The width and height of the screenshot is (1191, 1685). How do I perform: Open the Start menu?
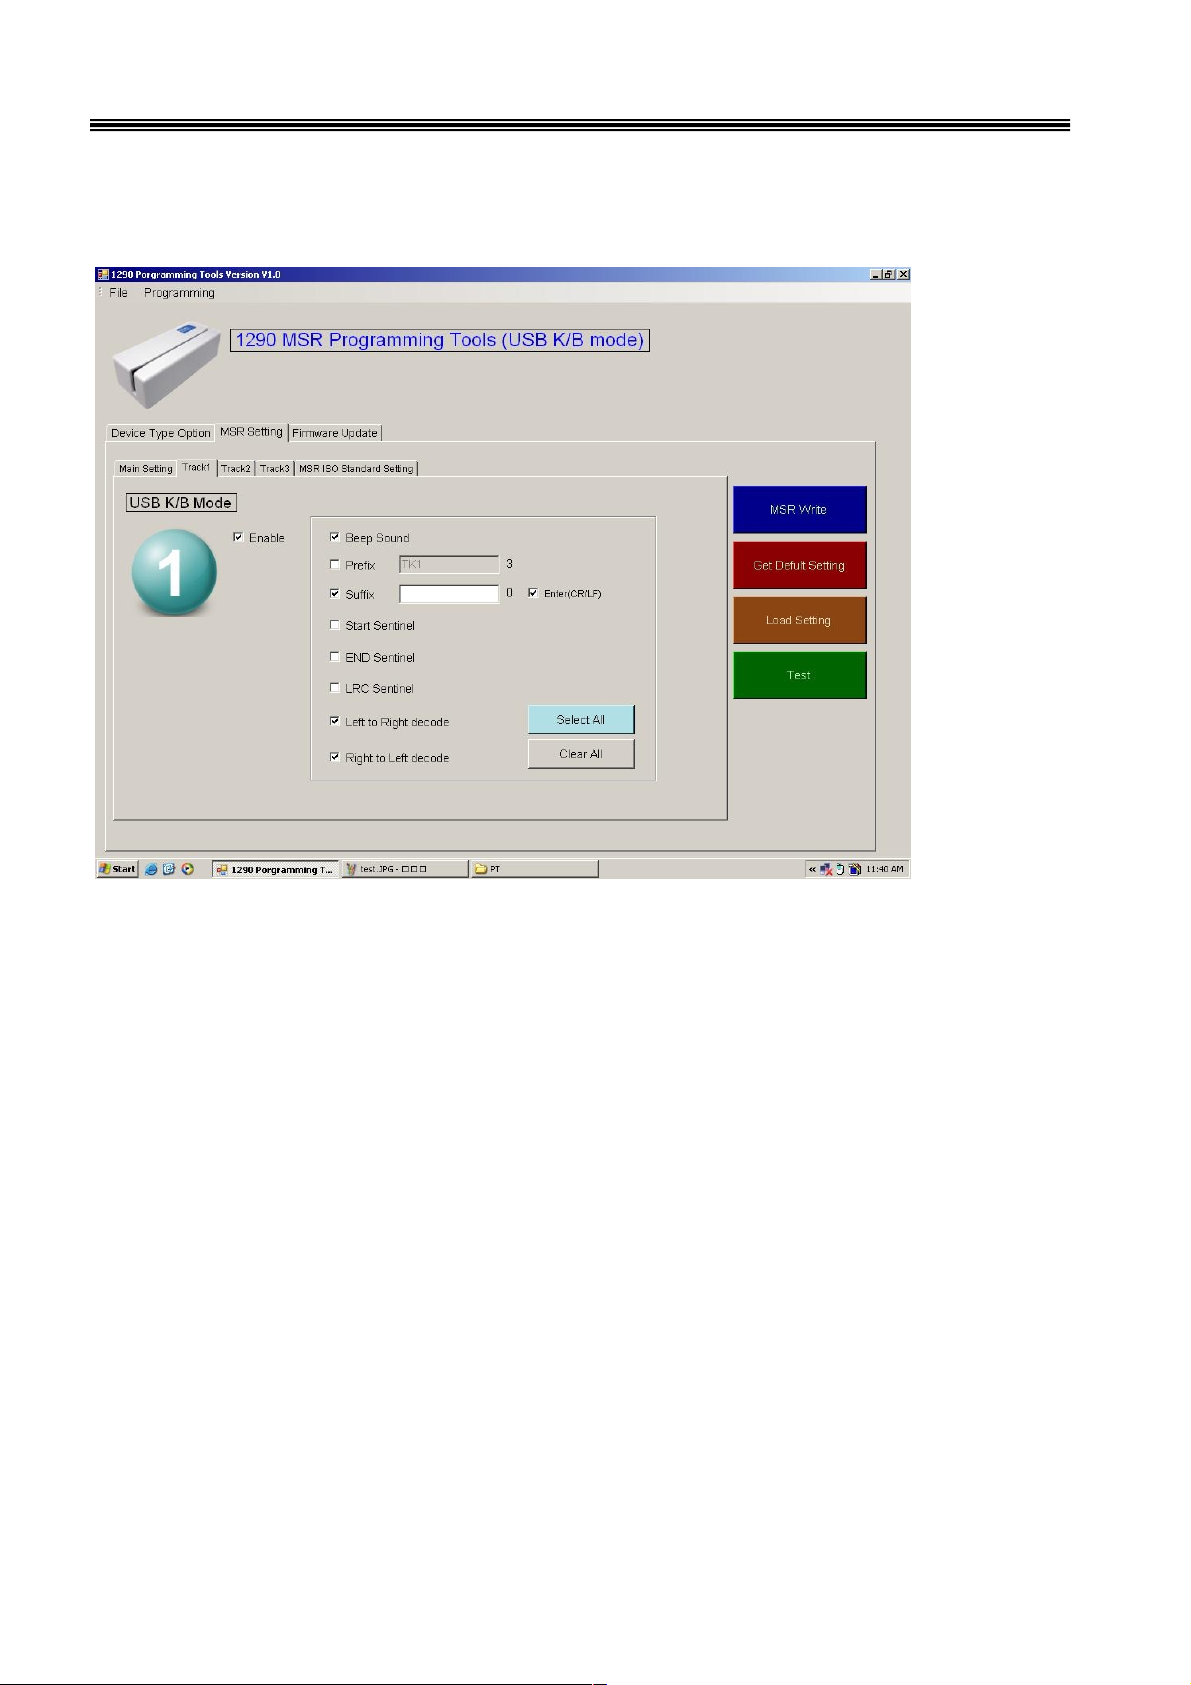click(117, 869)
